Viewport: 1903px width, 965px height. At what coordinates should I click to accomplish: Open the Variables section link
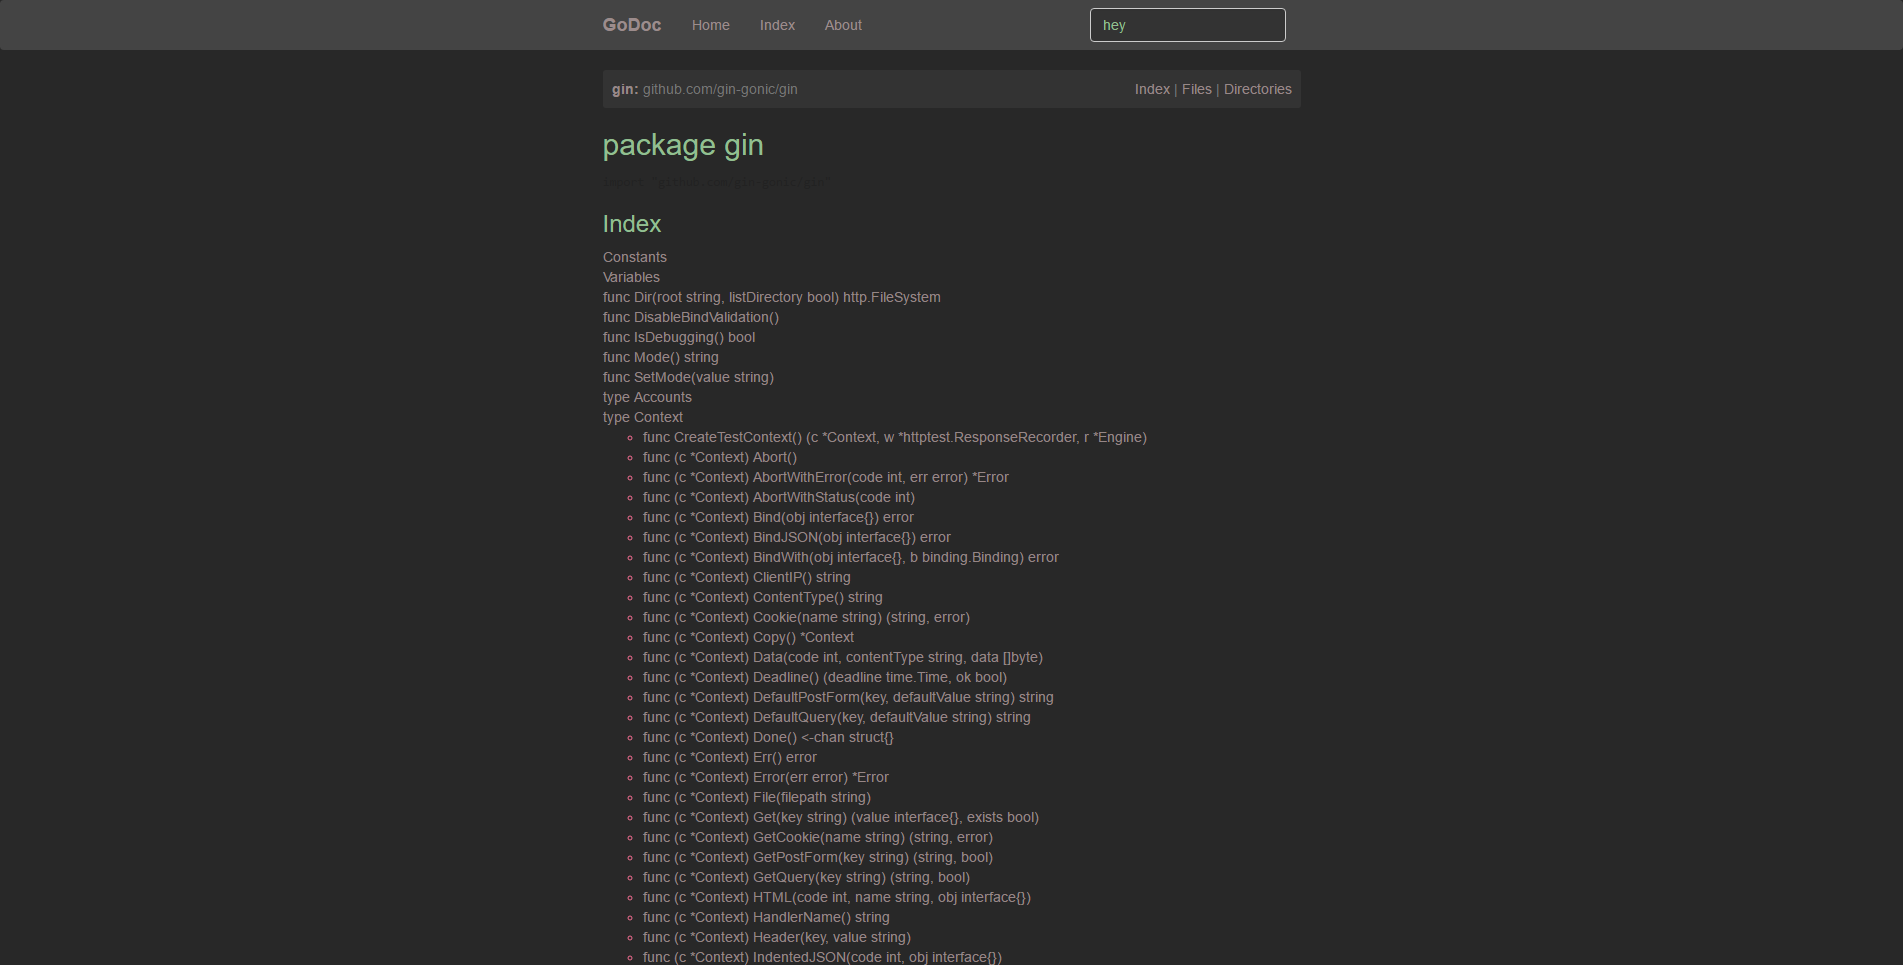point(631,277)
